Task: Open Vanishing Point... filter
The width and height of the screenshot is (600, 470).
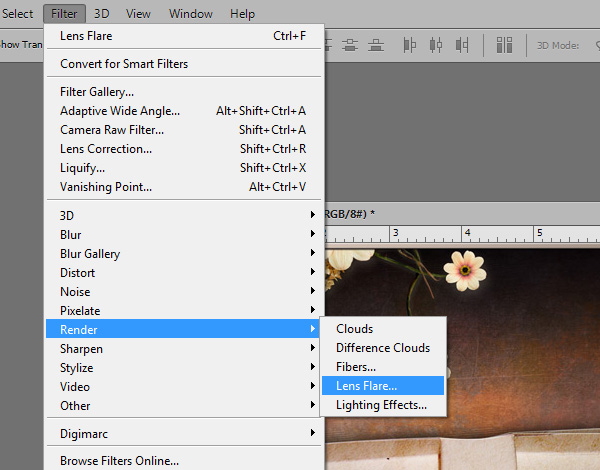Action: click(x=184, y=187)
